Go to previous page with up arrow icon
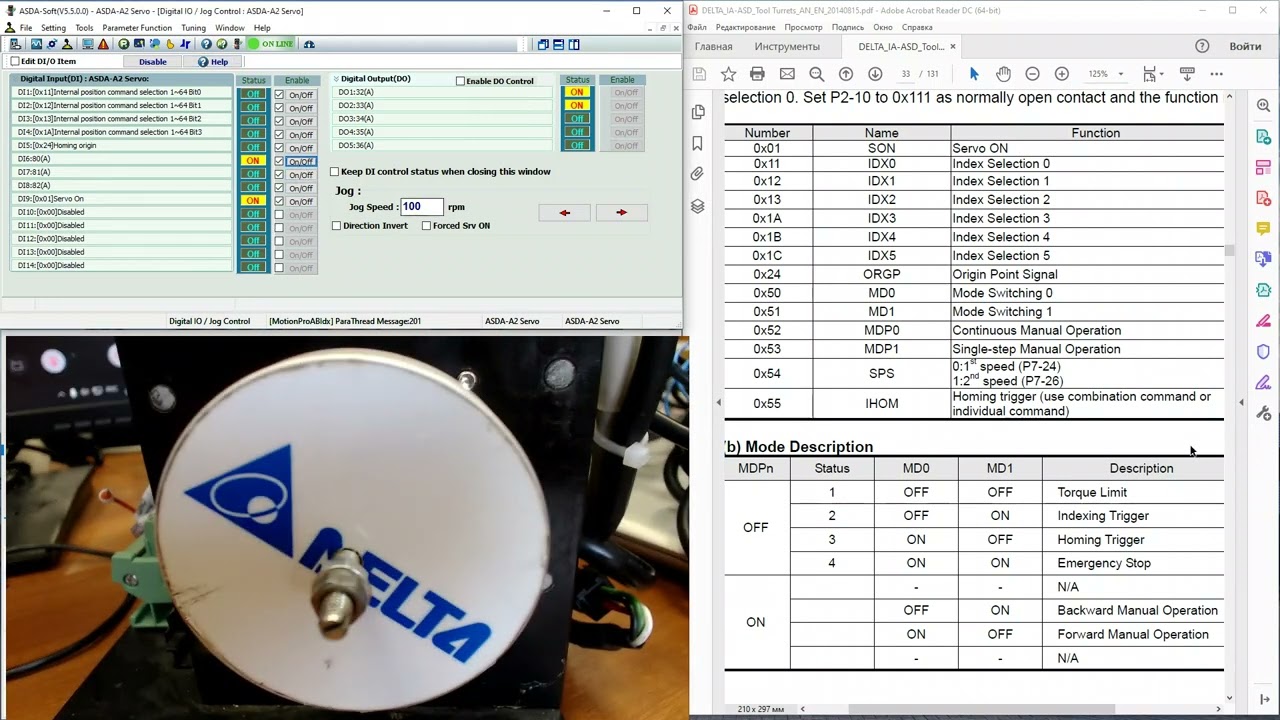The width and height of the screenshot is (1280, 720). pos(846,74)
